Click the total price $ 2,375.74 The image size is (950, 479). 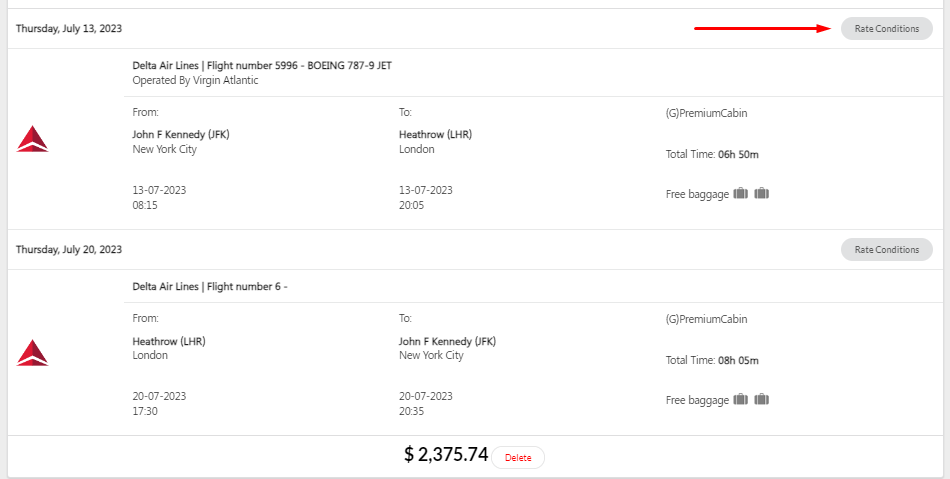click(x=446, y=454)
